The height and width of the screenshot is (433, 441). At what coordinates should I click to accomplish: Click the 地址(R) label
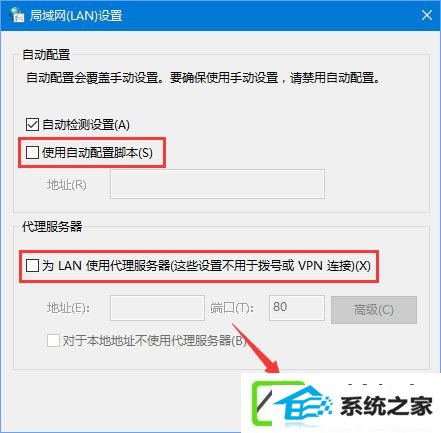point(67,184)
